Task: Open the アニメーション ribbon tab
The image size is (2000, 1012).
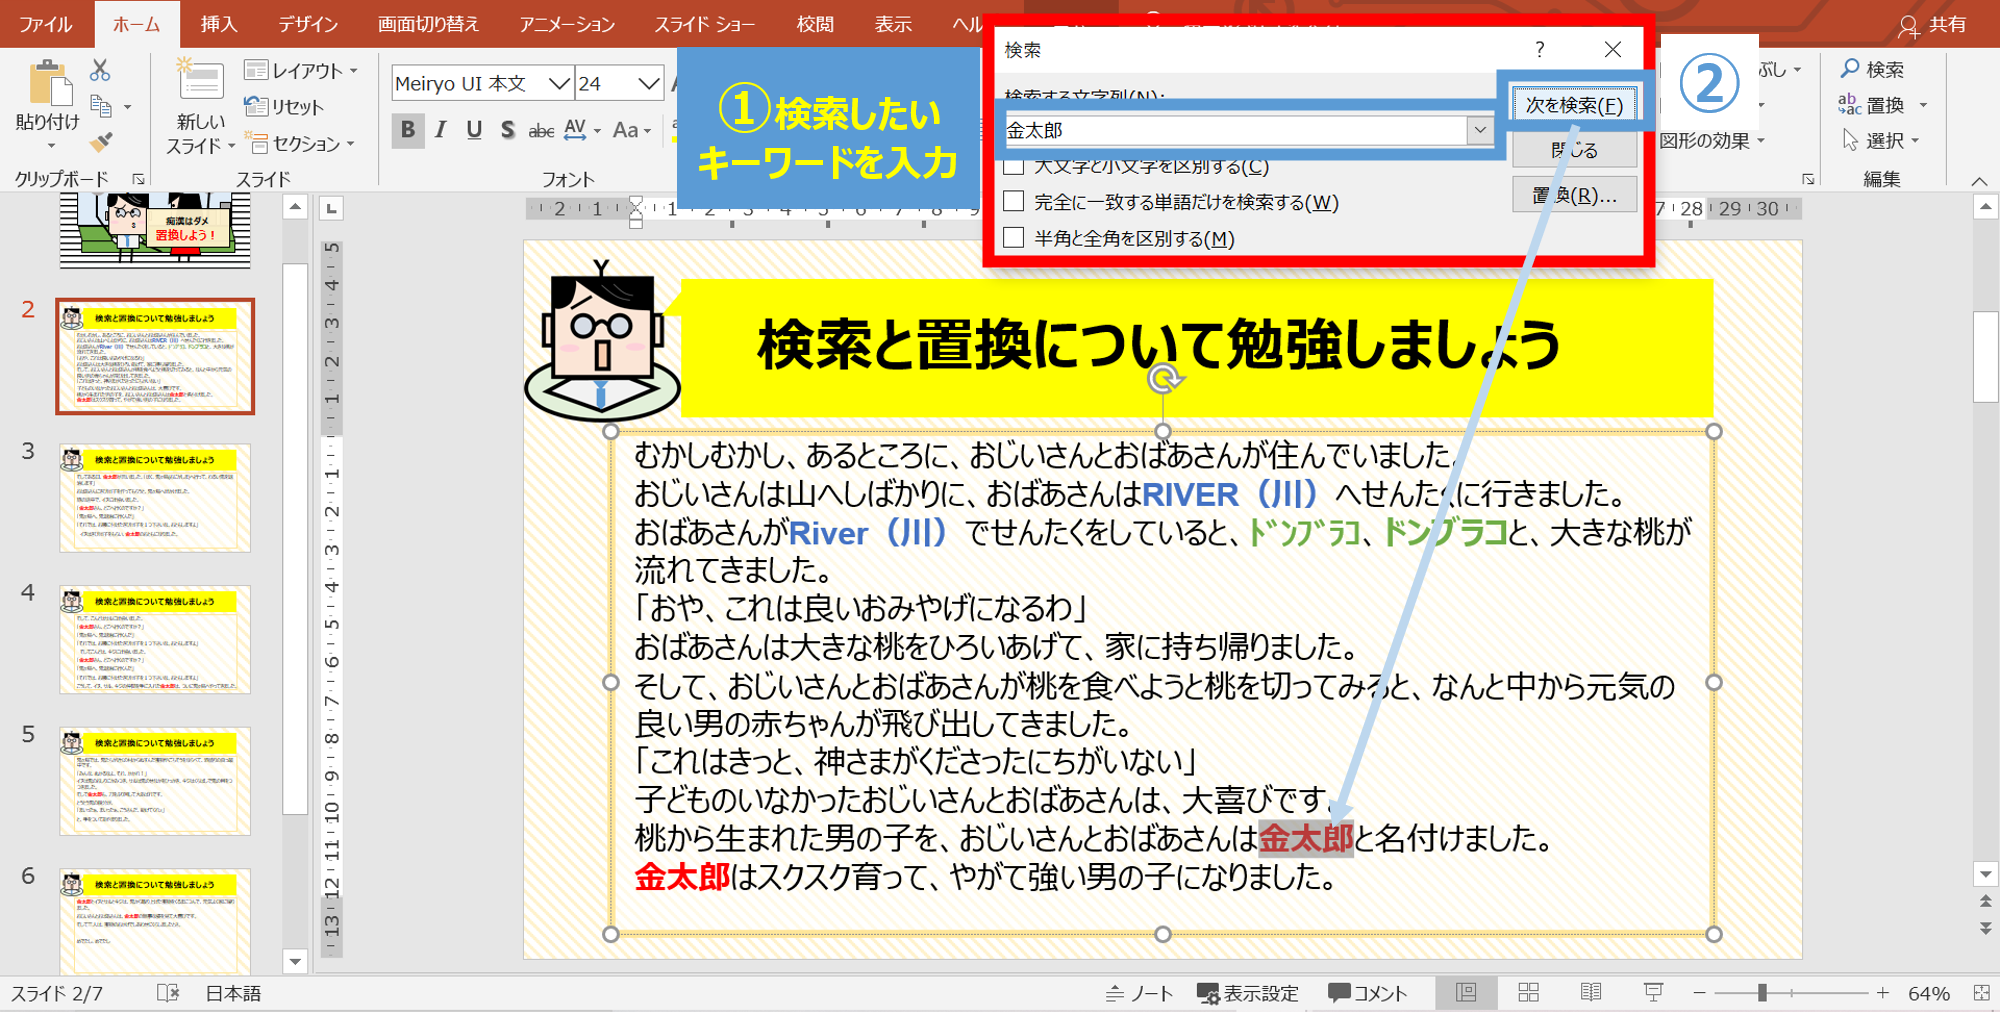Action: [566, 24]
